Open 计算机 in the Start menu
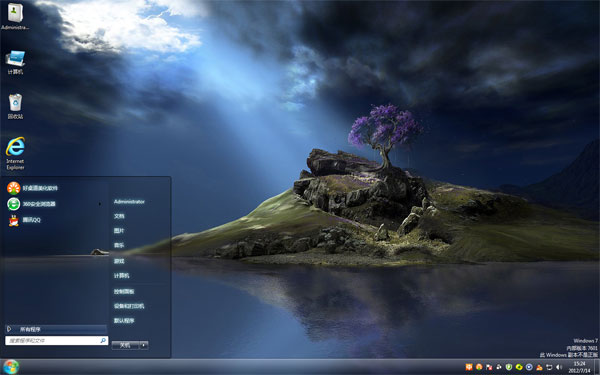This screenshot has width=600, height=375. [121, 276]
